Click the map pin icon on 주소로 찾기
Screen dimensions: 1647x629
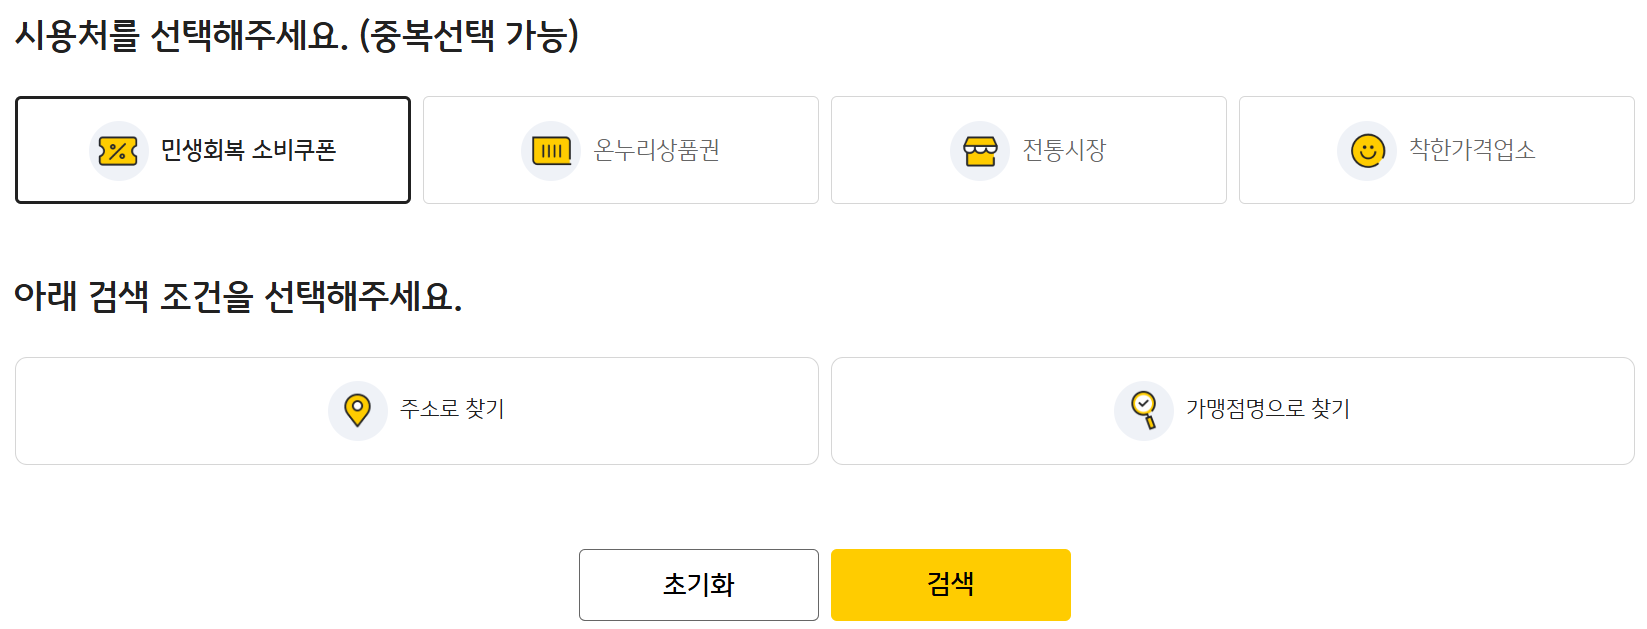point(358,410)
